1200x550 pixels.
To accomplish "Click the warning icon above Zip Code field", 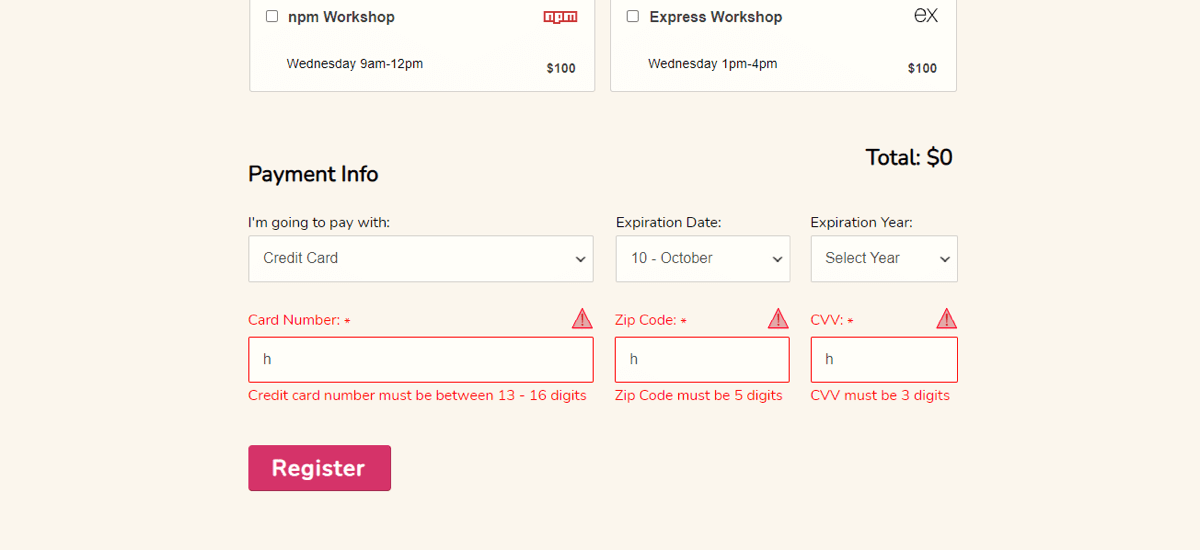I will 778,319.
